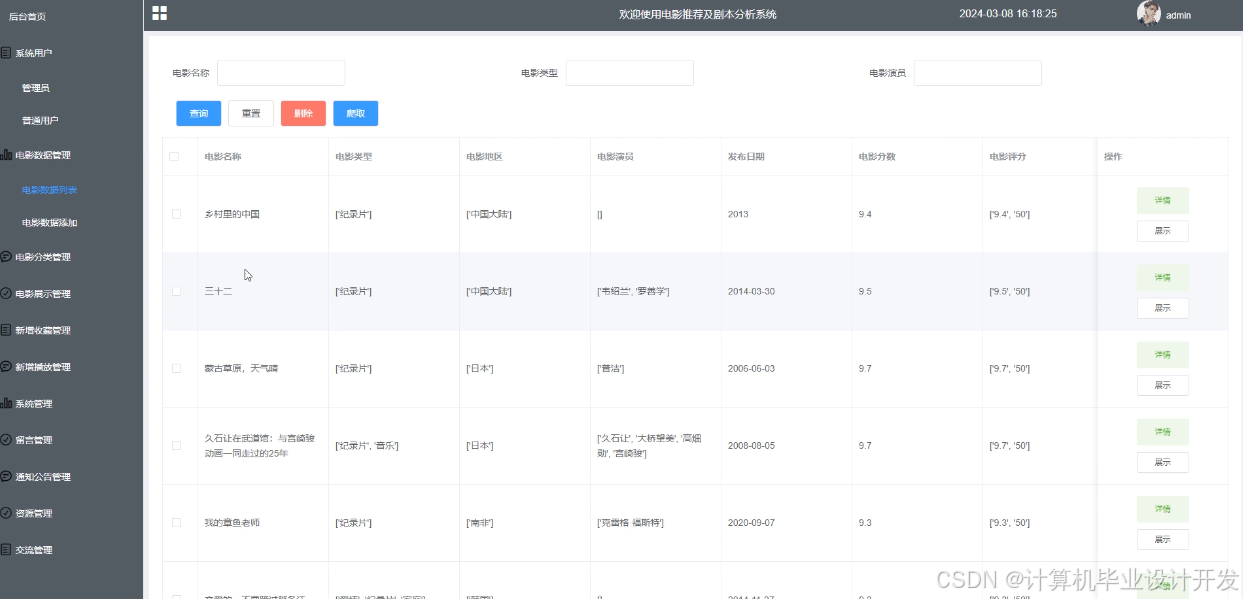1243x599 pixels.
Task: Open 详情 for 蒙古草原，天气晴
Action: 1162,354
